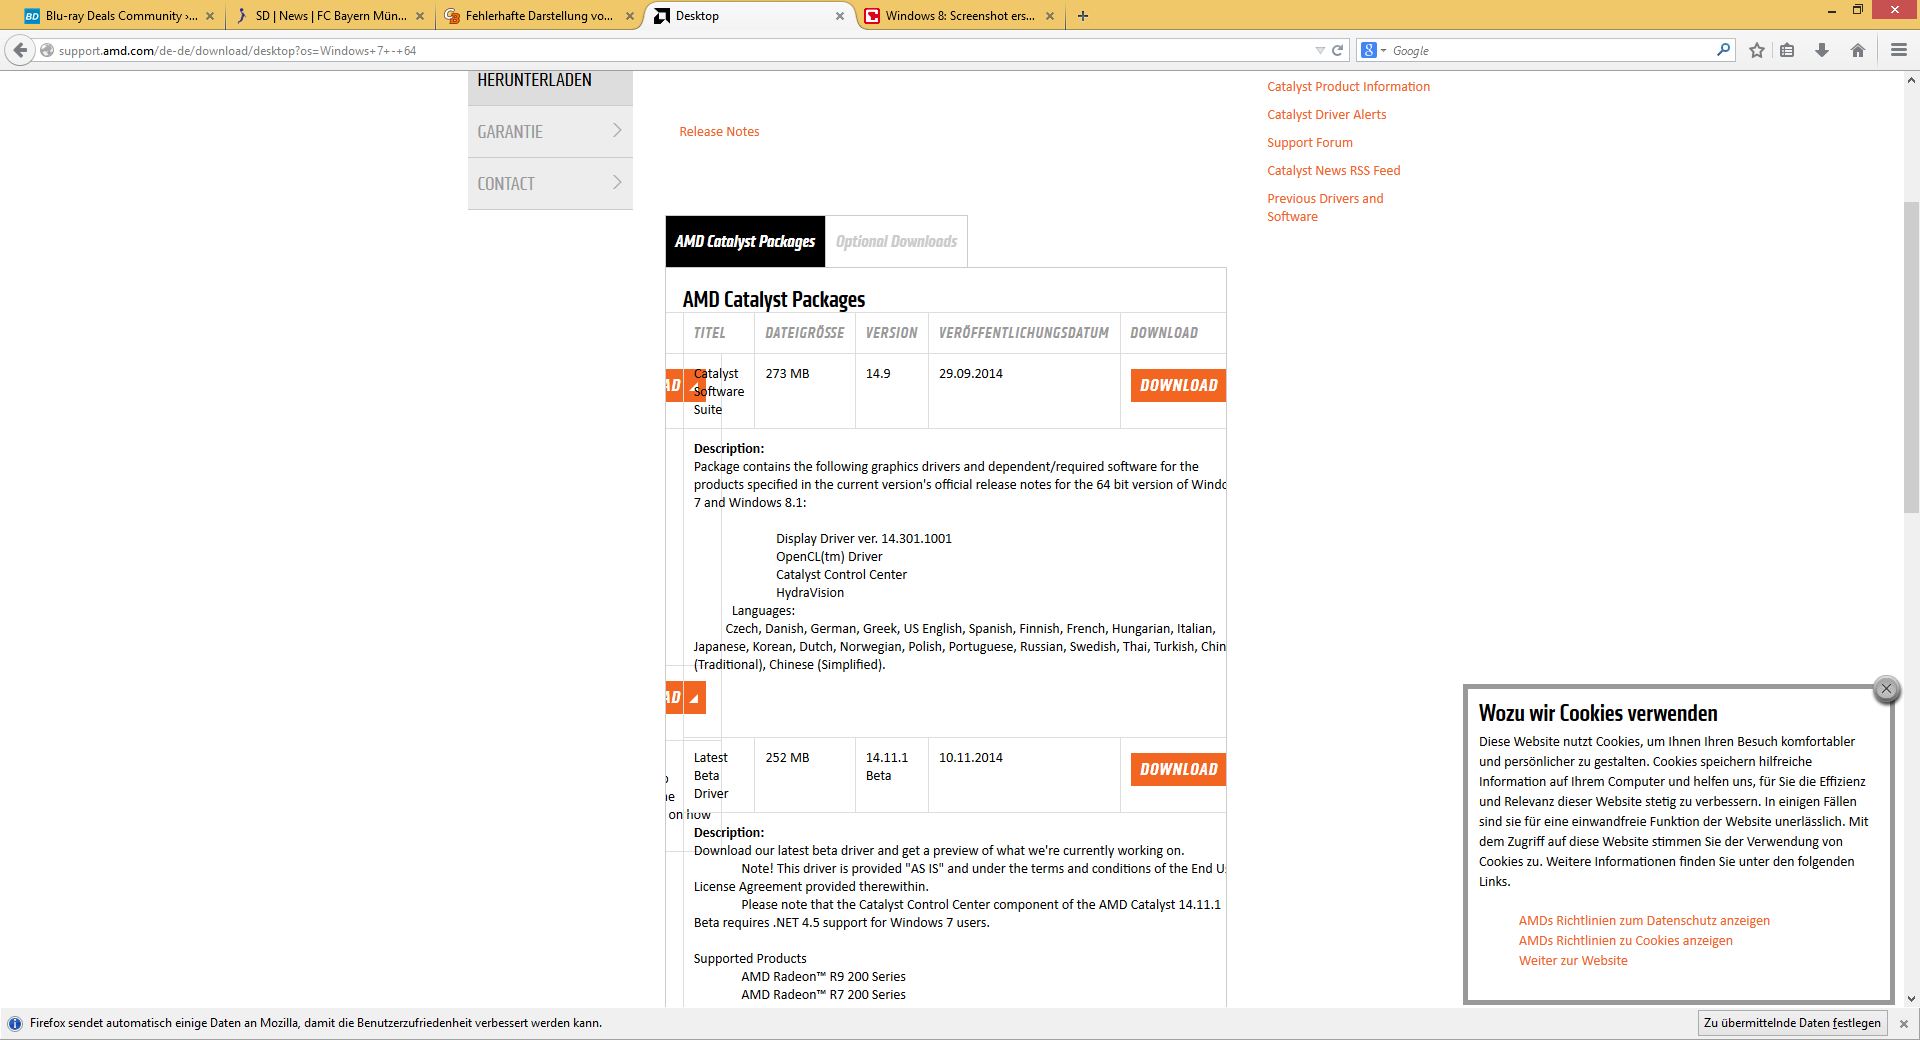Show AMDs Richtlinien zu Cookies
This screenshot has width=1920, height=1040.
pyautogui.click(x=1625, y=941)
